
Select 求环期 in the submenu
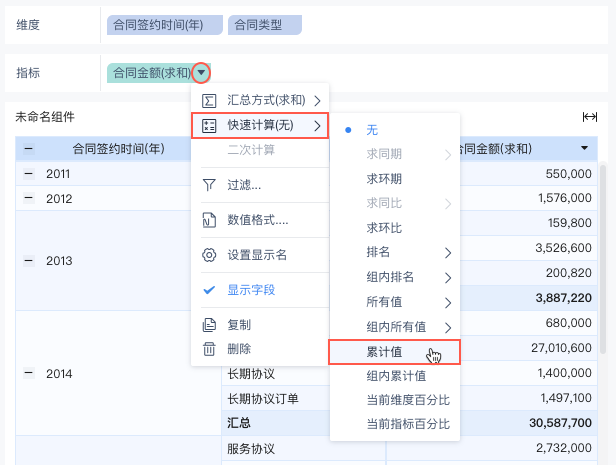(x=384, y=179)
